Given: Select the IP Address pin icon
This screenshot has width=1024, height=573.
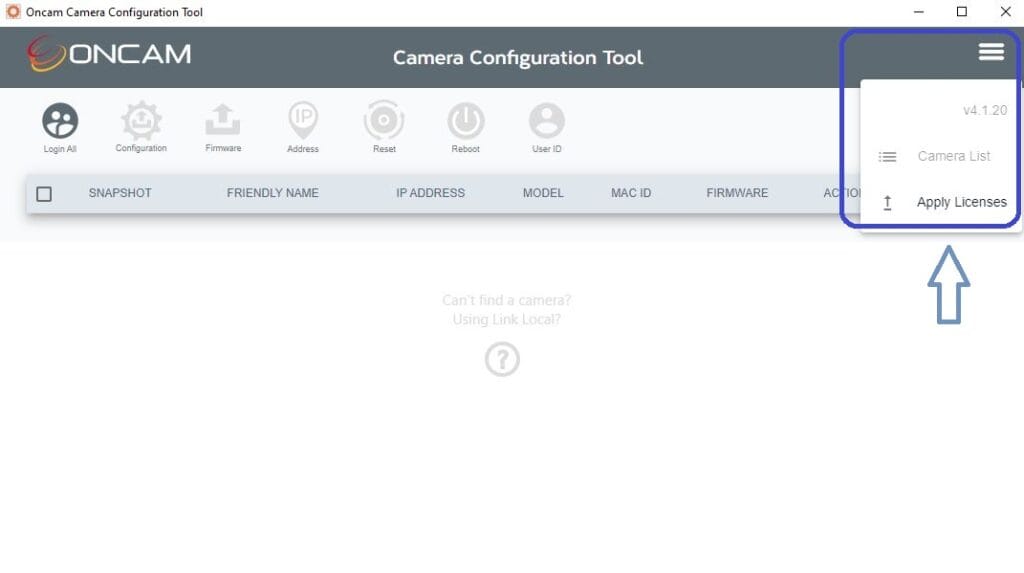Looking at the screenshot, I should point(303,121).
